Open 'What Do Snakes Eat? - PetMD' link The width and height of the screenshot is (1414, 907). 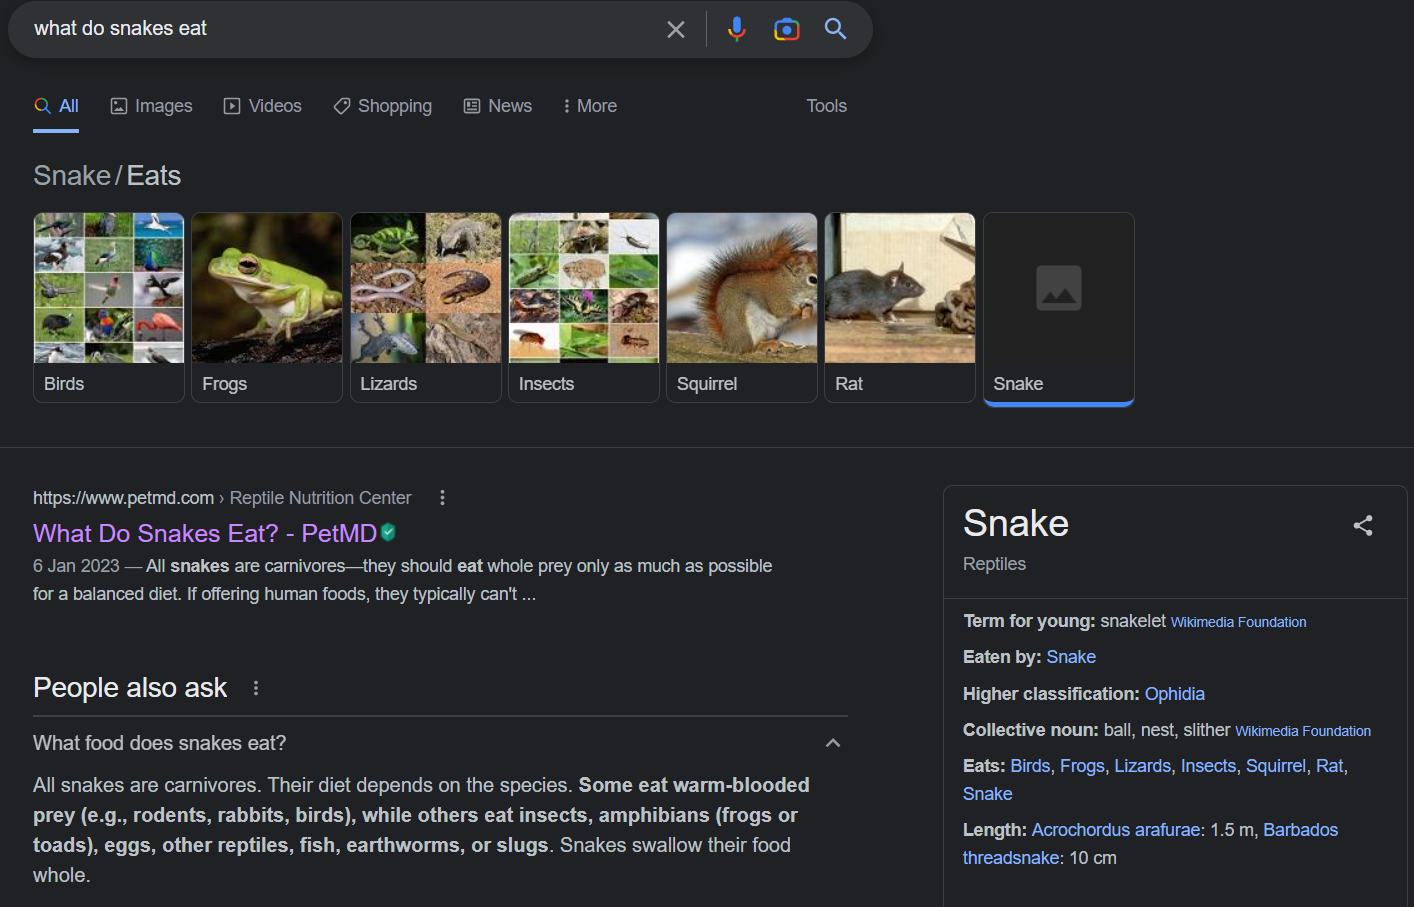coord(205,534)
